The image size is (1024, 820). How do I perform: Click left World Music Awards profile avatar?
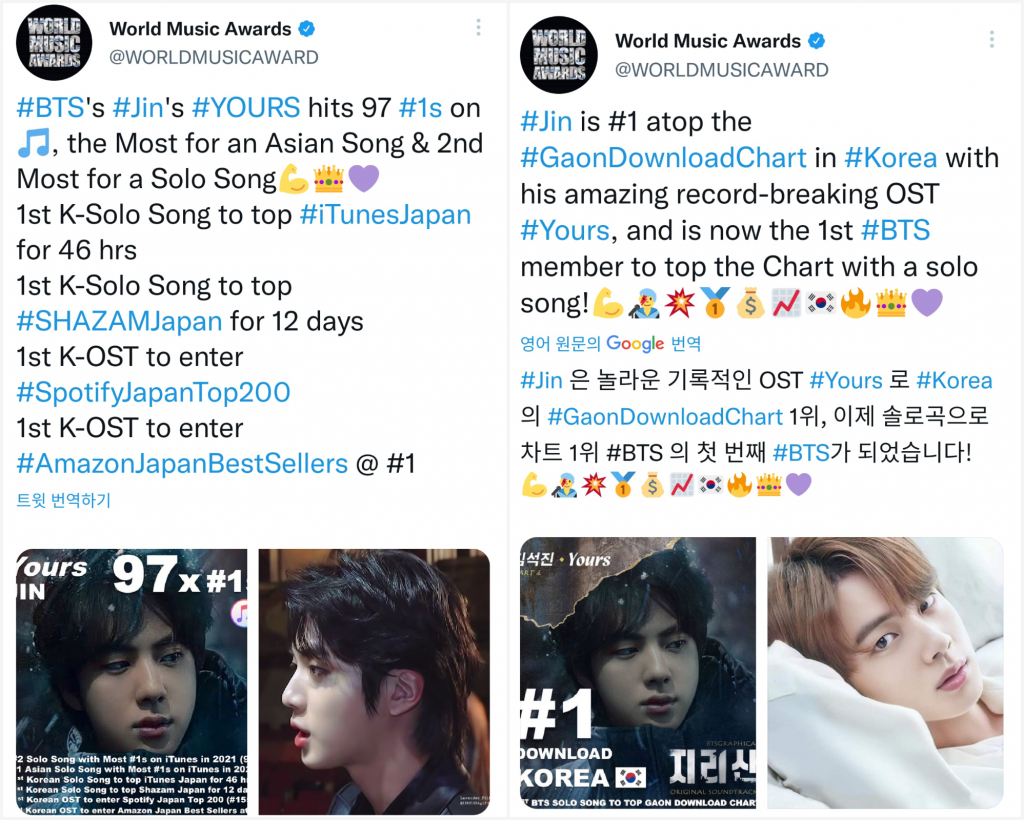(x=54, y=43)
